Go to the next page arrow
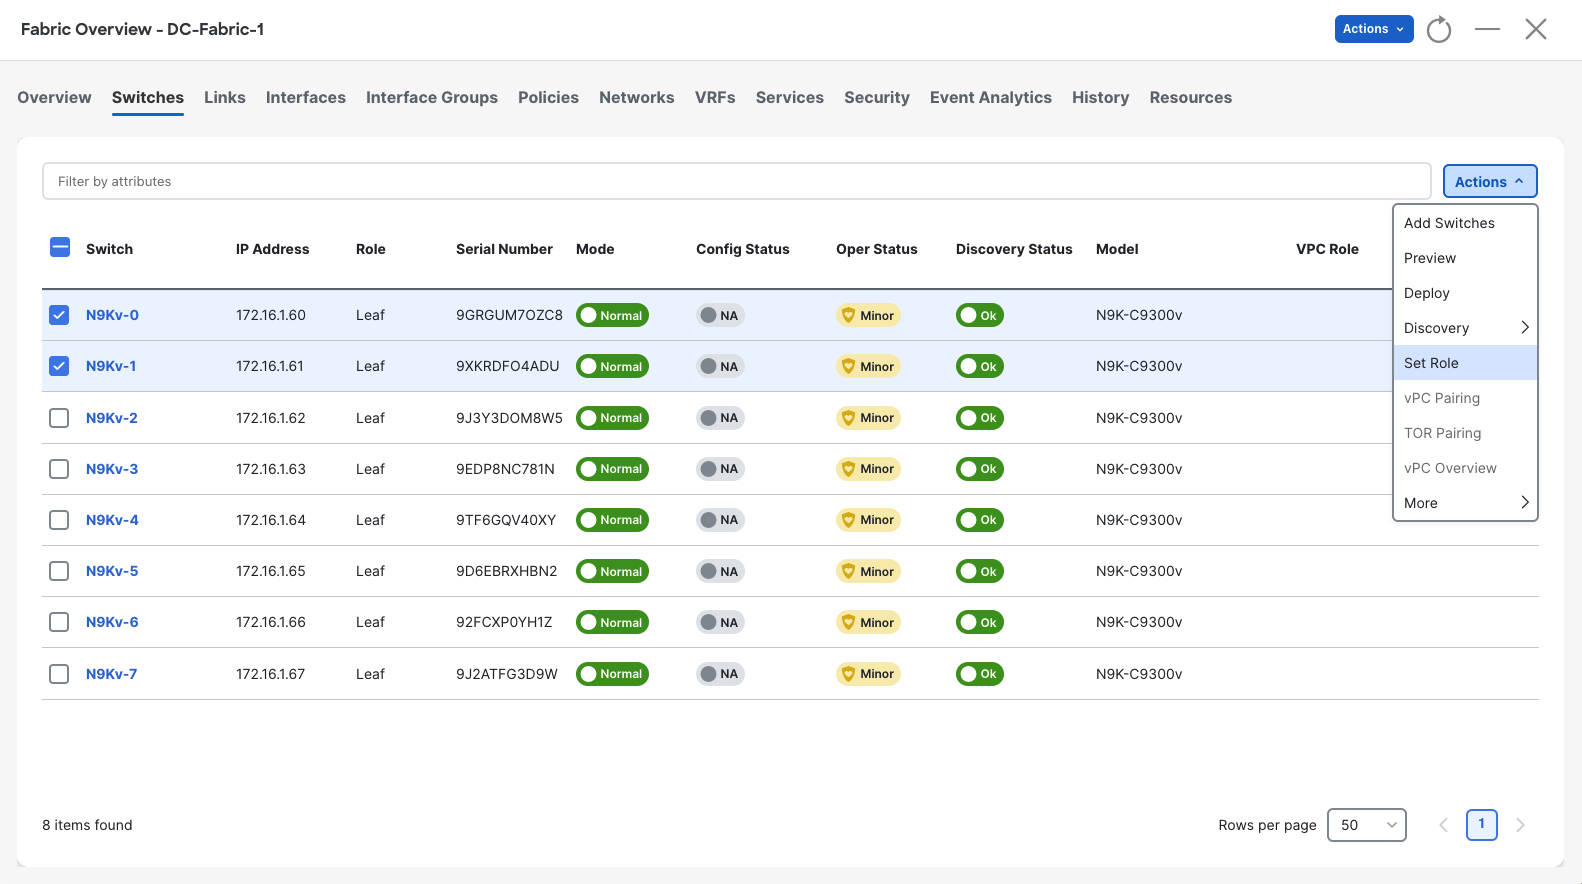Image resolution: width=1582 pixels, height=884 pixels. [1520, 825]
